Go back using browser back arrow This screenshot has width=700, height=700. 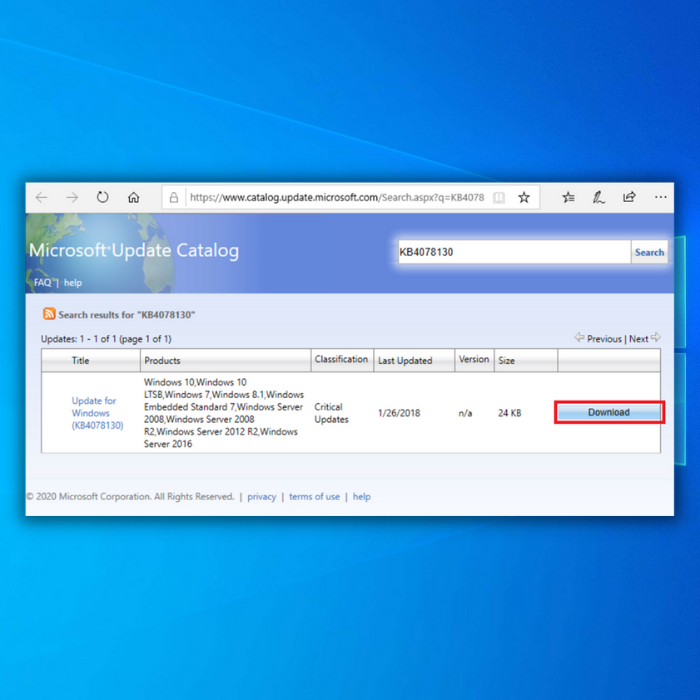tap(42, 197)
